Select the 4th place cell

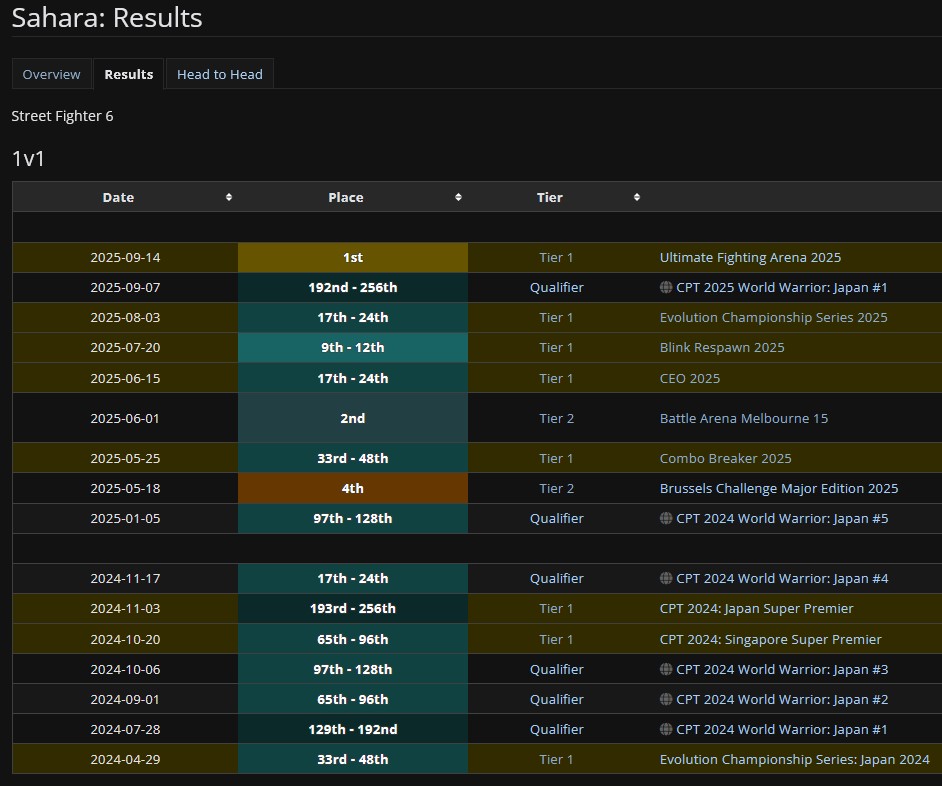(x=353, y=488)
